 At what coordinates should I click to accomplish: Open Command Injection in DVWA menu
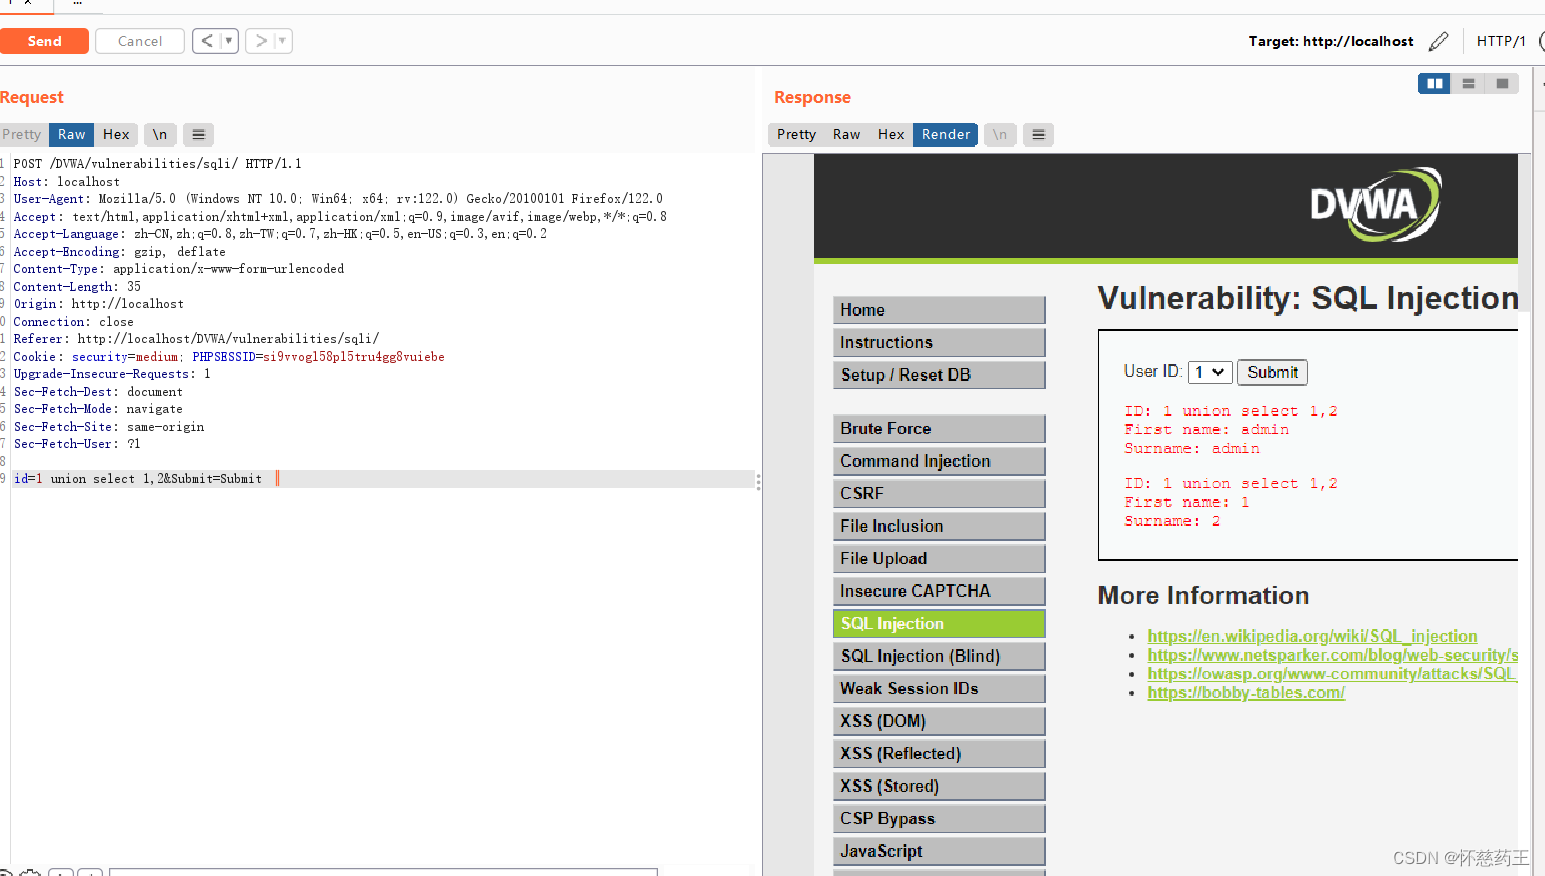pyautogui.click(x=939, y=461)
